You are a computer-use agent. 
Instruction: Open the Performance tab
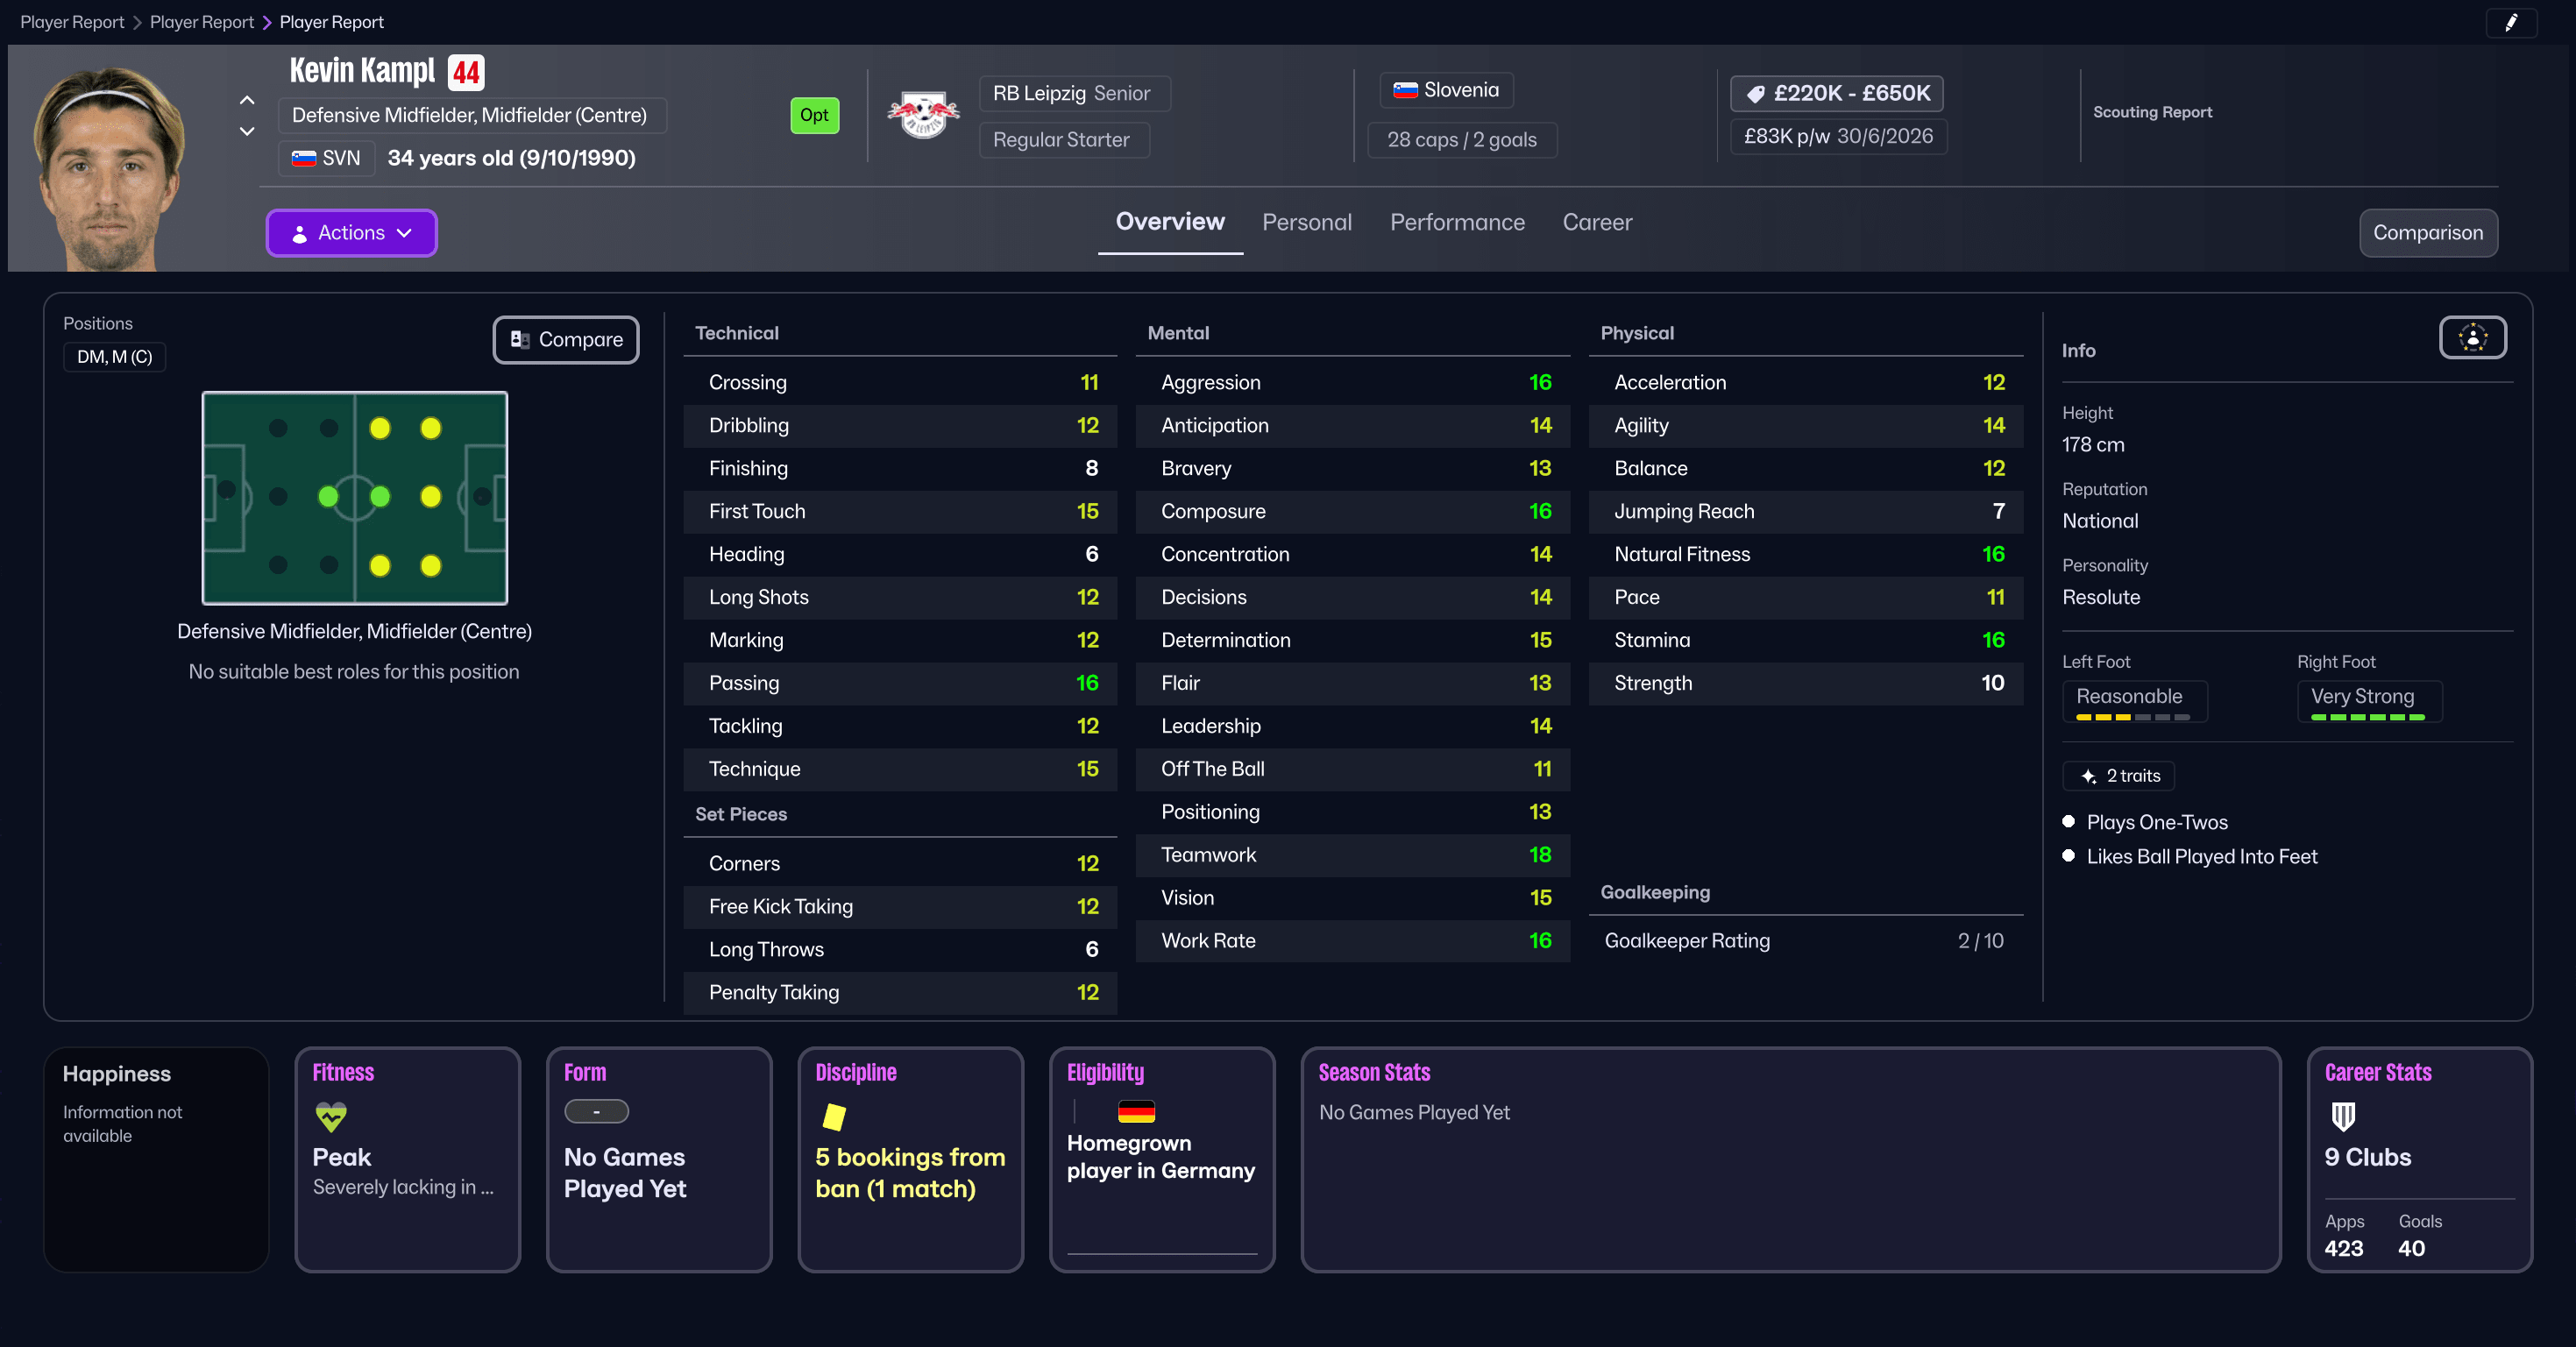pos(1457,222)
